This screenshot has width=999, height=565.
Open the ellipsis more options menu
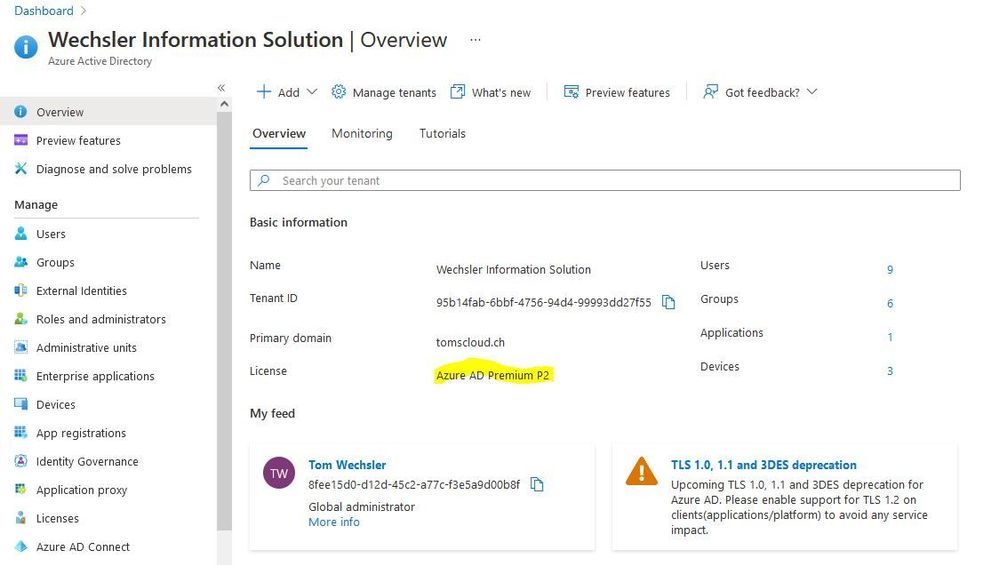pos(475,40)
